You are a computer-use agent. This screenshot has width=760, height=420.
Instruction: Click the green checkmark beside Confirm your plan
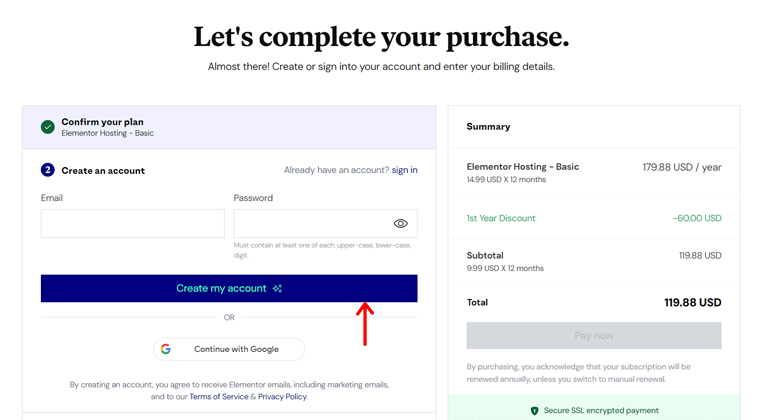tap(48, 127)
